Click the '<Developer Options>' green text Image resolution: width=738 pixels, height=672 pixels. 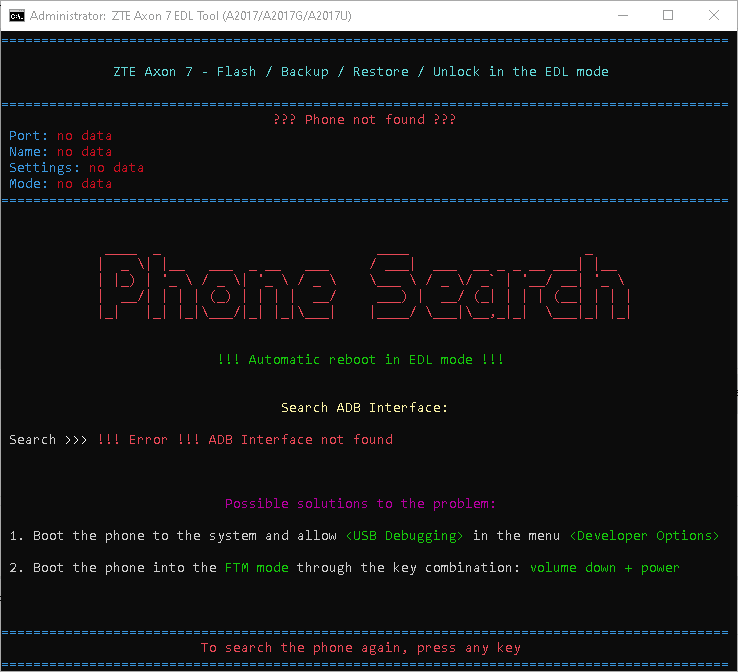(644, 536)
